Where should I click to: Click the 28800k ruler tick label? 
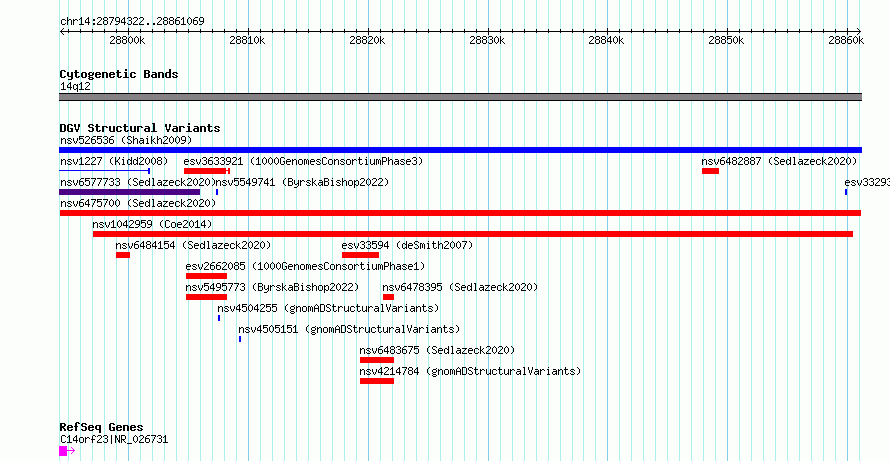128,40
